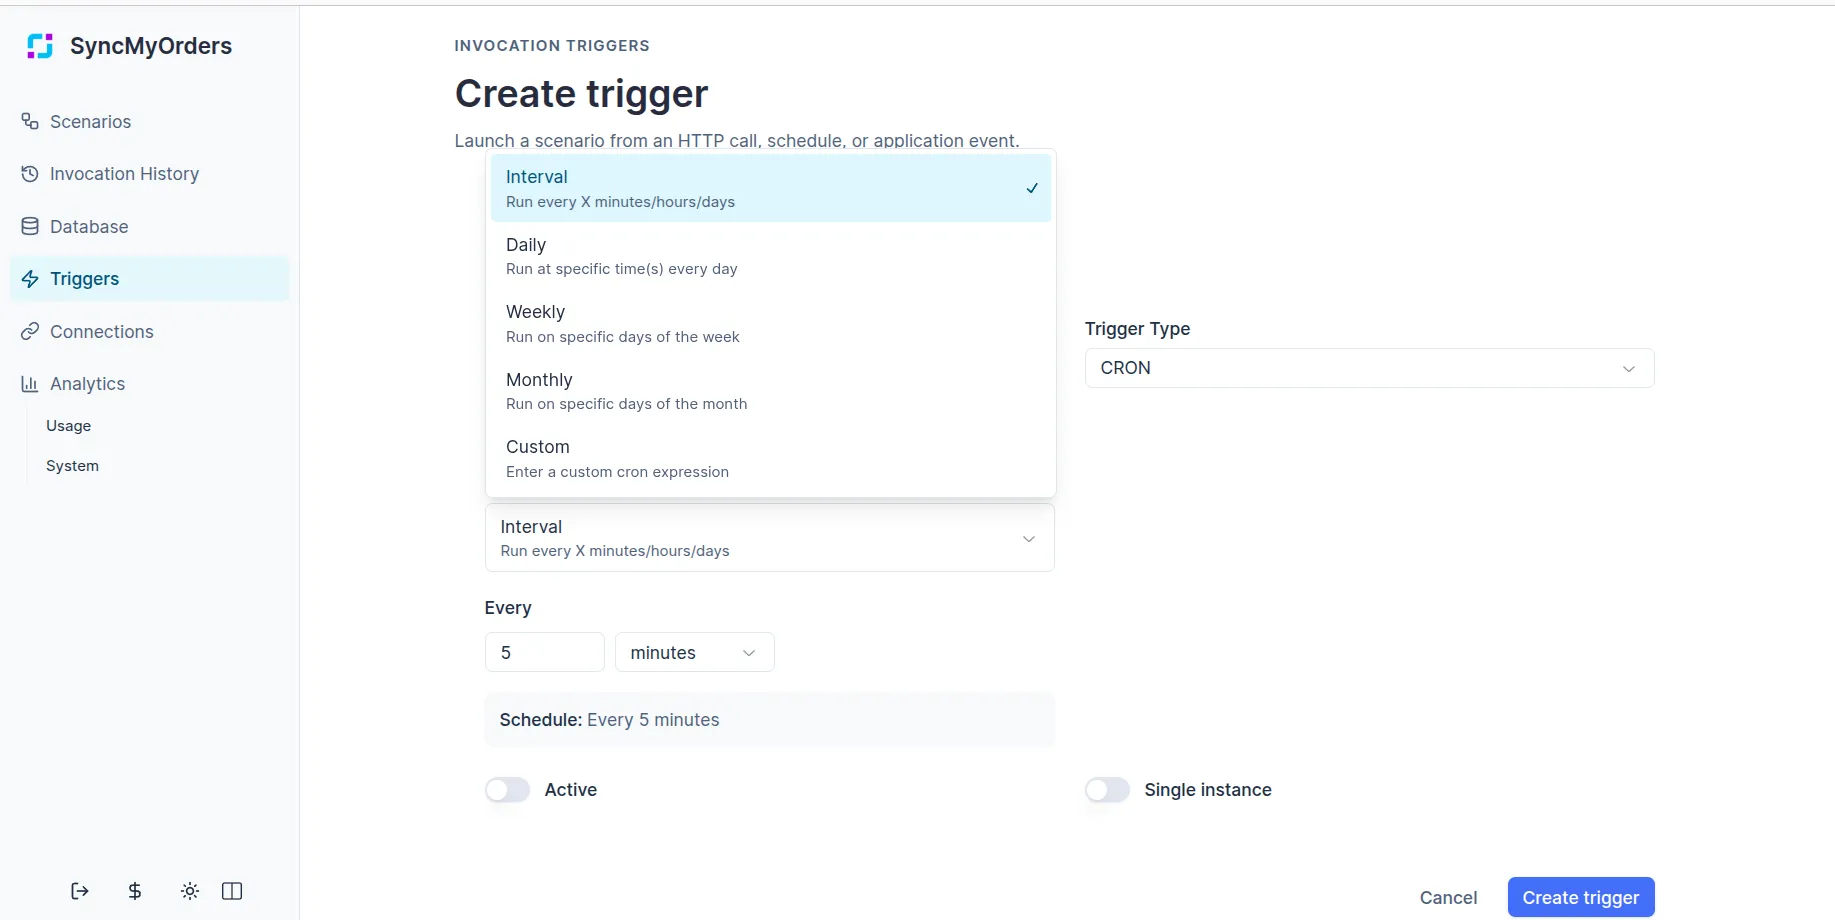Click the billing dollar icon
Viewport: 1835px width, 920px height.
point(135,891)
